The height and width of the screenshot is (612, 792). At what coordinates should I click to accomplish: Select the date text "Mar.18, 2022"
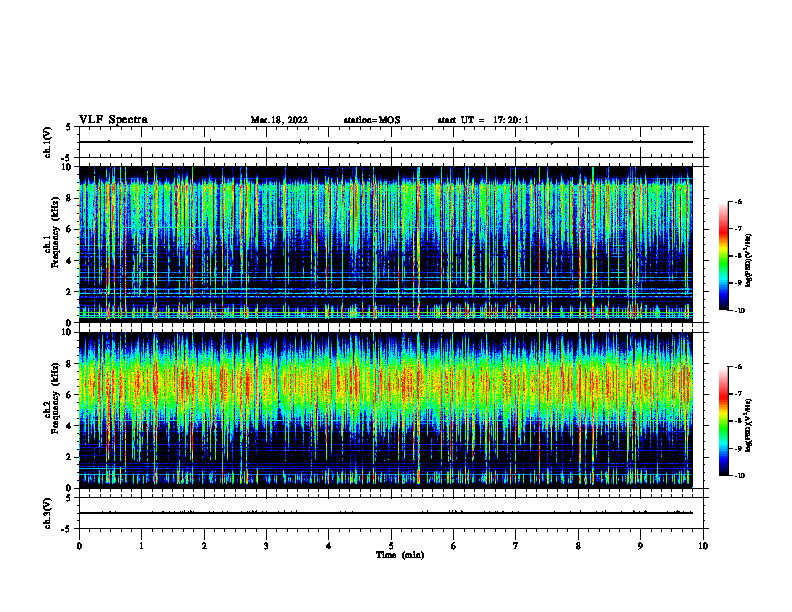279,120
